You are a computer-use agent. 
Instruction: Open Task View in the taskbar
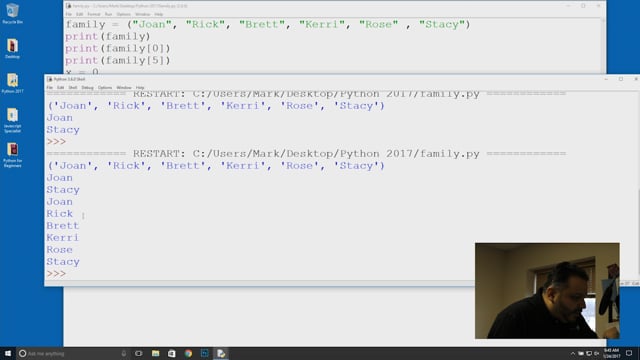click(x=139, y=353)
